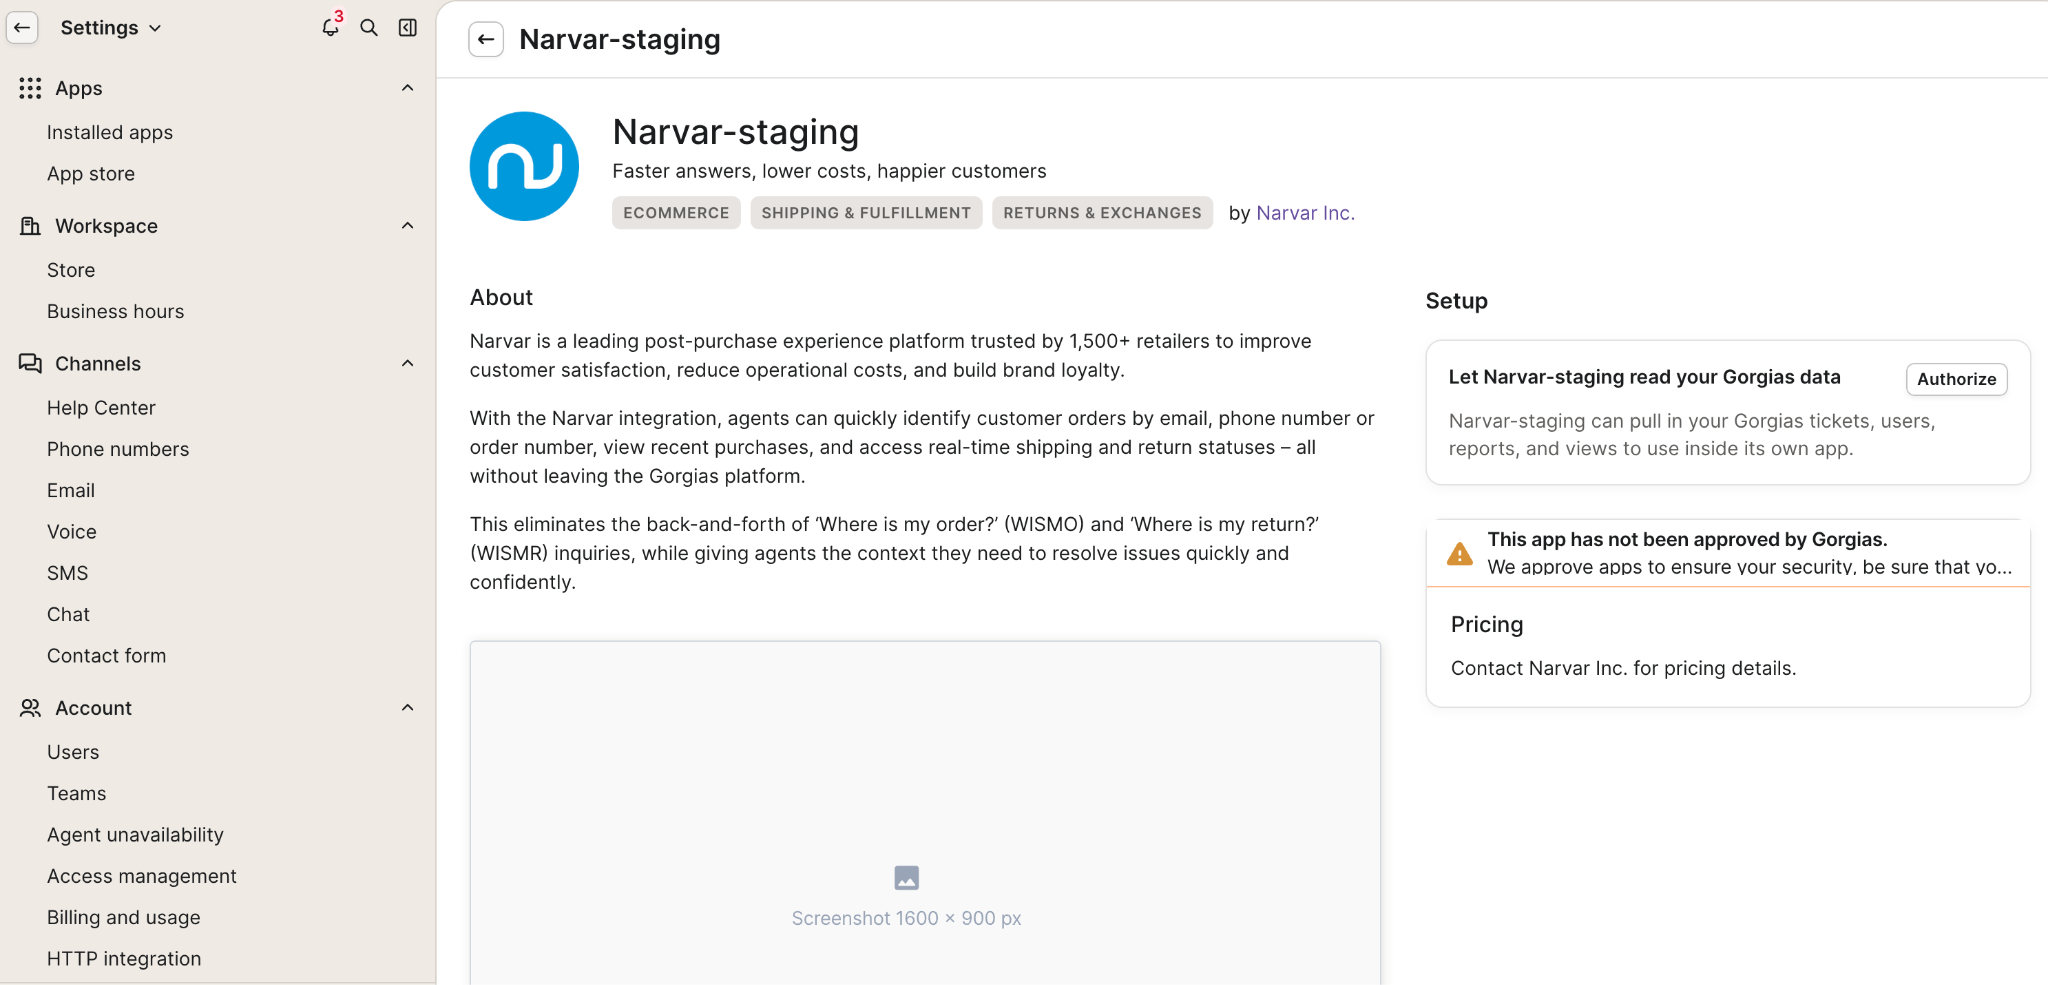
Task: Collapse the Channels section chevron
Action: coord(408,363)
